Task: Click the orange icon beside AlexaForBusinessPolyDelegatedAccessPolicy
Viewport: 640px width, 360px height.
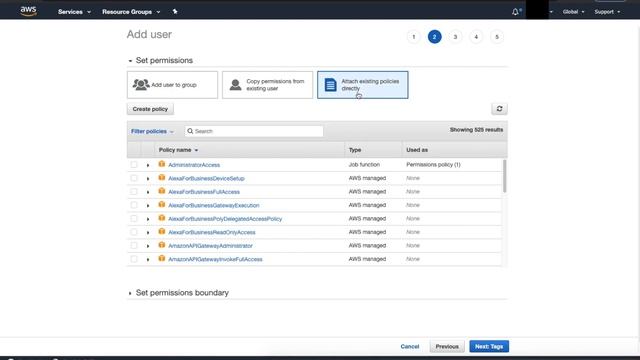Action: click(x=162, y=218)
